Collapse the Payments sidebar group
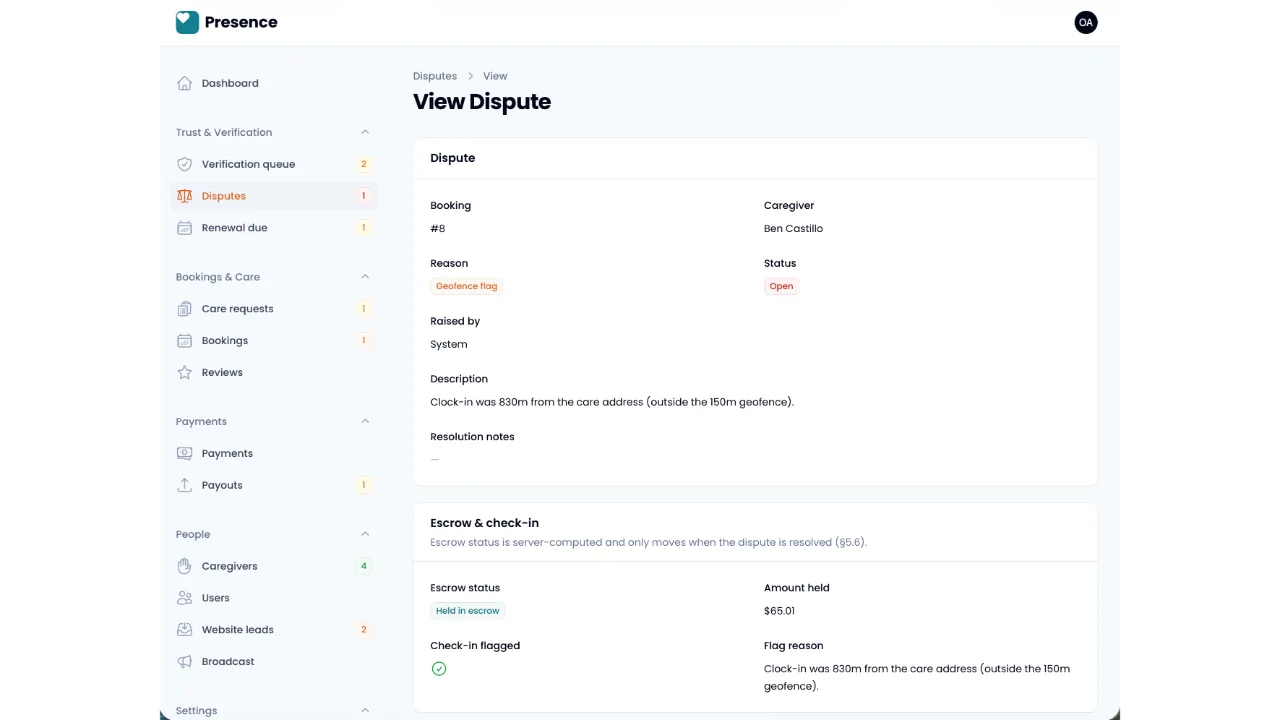This screenshot has height=720, width=1280. click(365, 421)
